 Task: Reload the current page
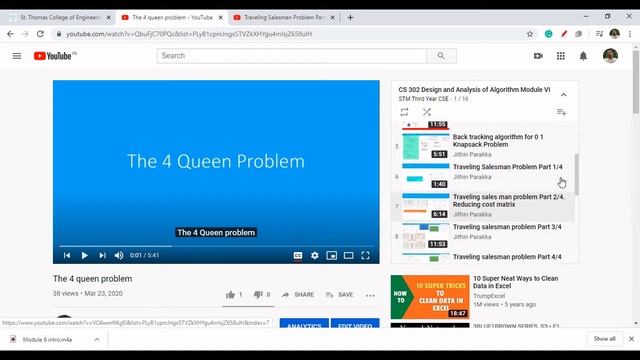(40, 34)
